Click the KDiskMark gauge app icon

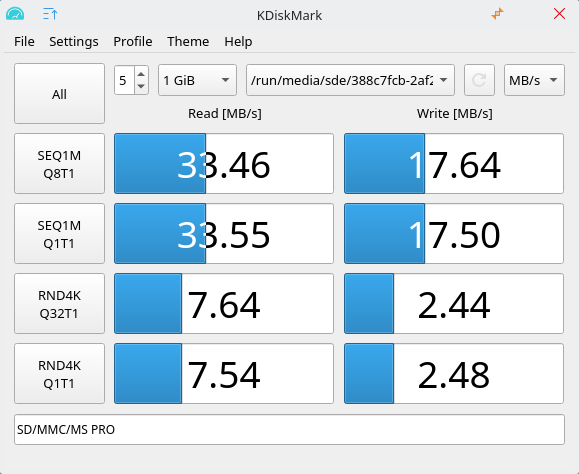pyautogui.click(x=15, y=14)
